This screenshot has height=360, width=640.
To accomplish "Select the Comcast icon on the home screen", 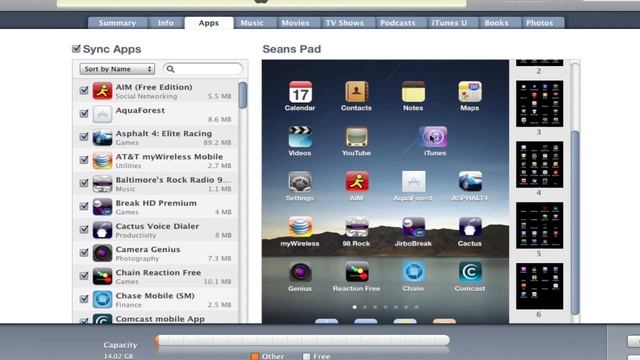I will (x=470, y=272).
